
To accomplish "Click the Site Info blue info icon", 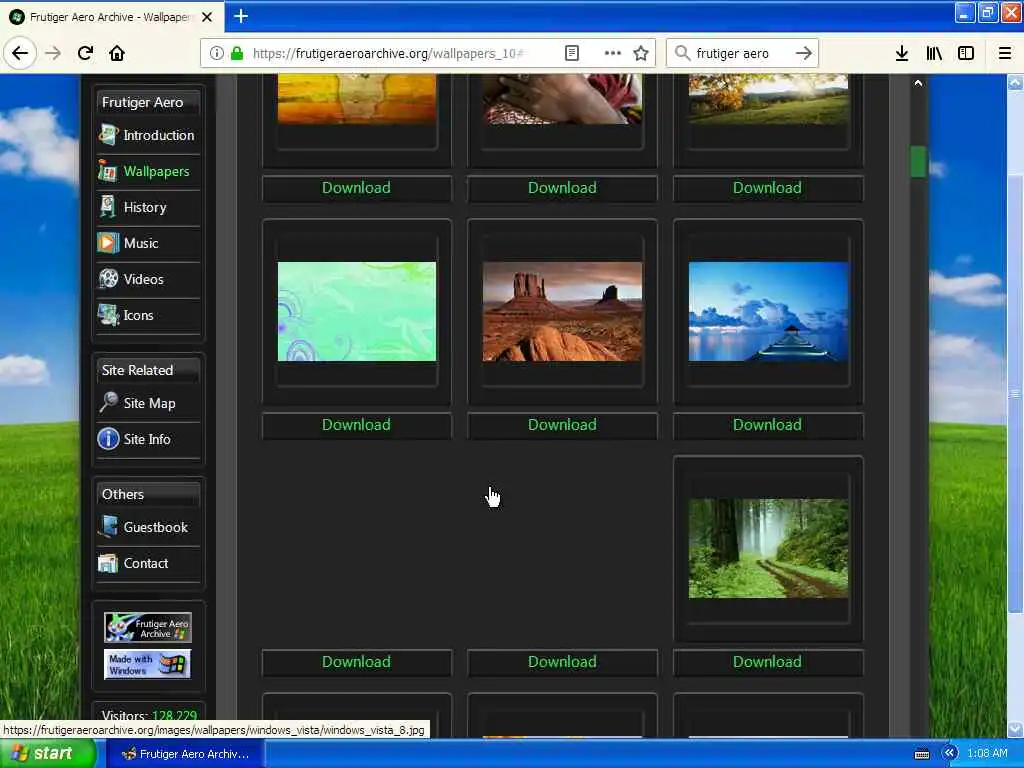I will pos(108,439).
